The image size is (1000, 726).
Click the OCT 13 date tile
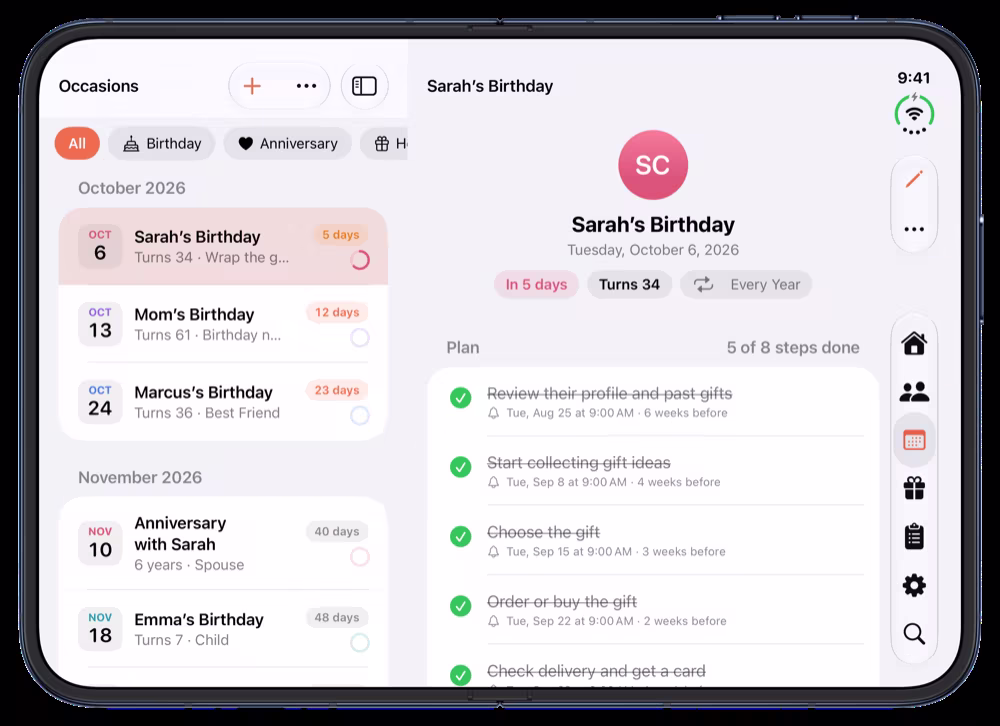100,323
